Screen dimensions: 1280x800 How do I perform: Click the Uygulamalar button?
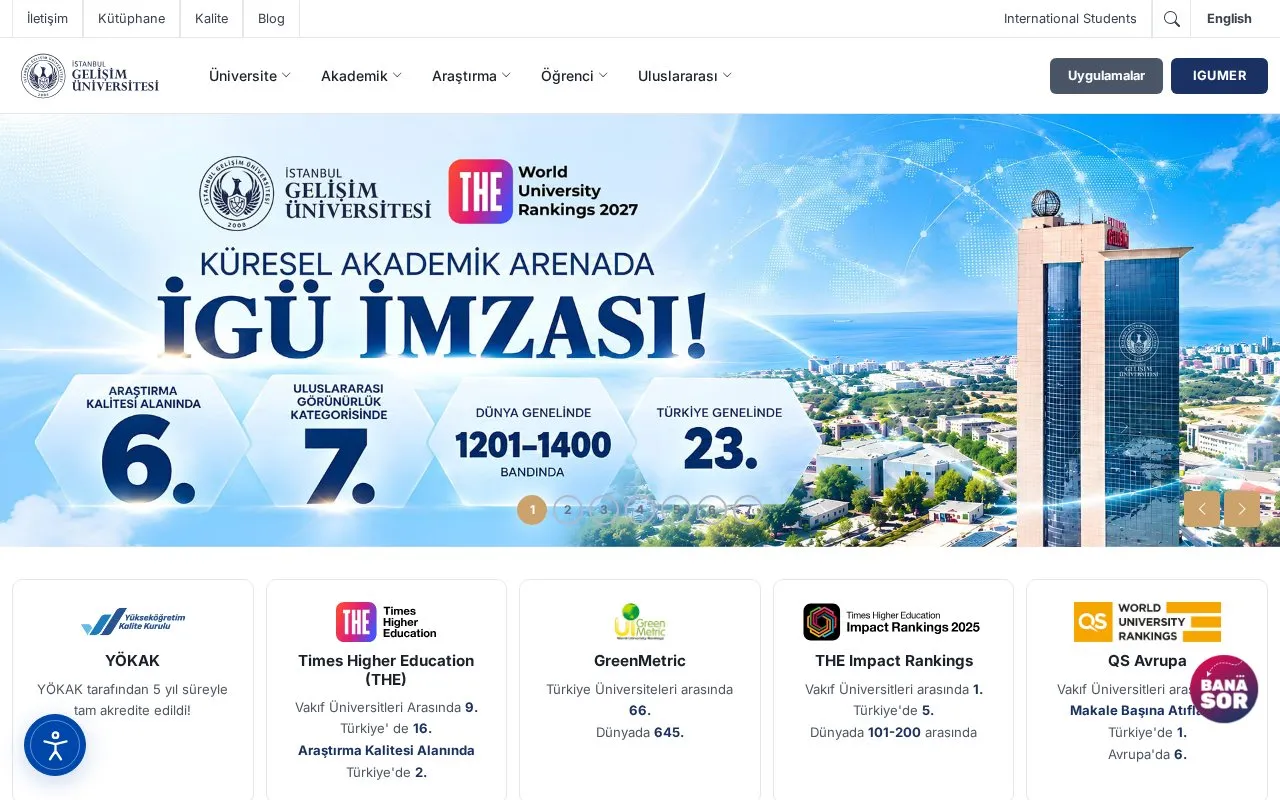(x=1106, y=76)
